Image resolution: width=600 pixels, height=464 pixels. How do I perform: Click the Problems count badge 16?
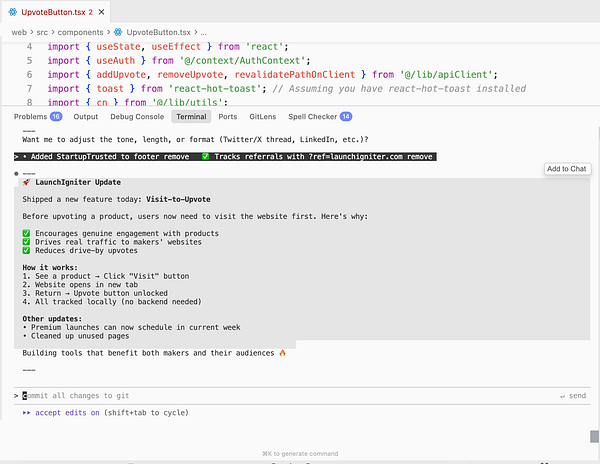(56, 117)
